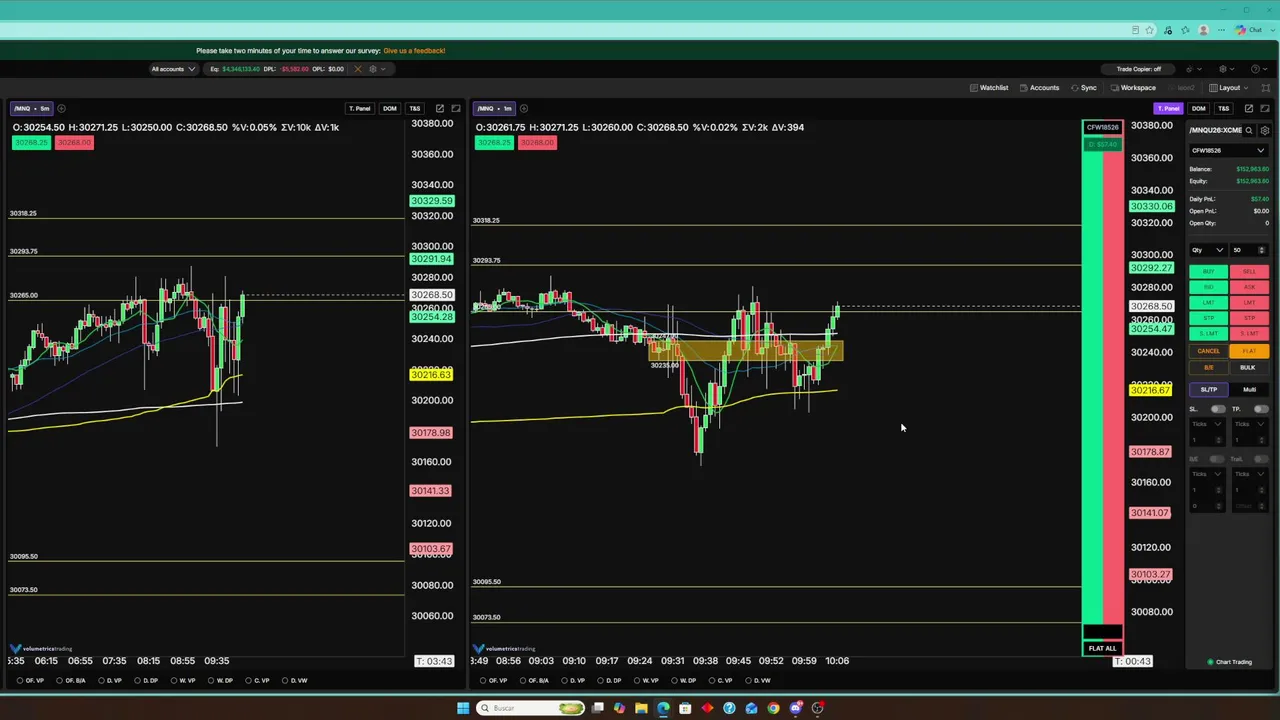Open Microsoft Edge from taskbar
1280x720 pixels.
(663, 708)
